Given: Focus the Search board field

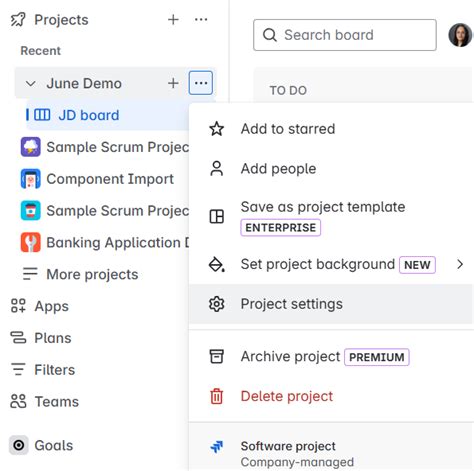Looking at the screenshot, I should coord(345,35).
